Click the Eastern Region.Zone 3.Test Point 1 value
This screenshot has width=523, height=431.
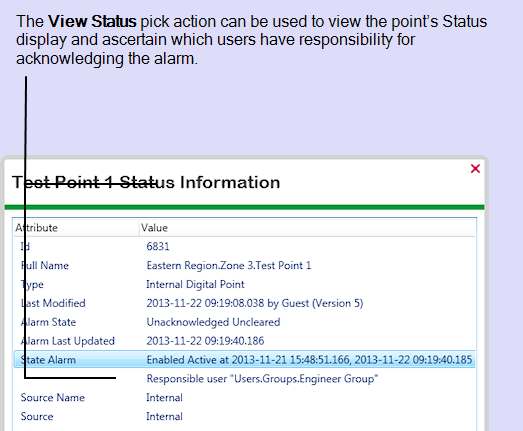pyautogui.click(x=228, y=266)
